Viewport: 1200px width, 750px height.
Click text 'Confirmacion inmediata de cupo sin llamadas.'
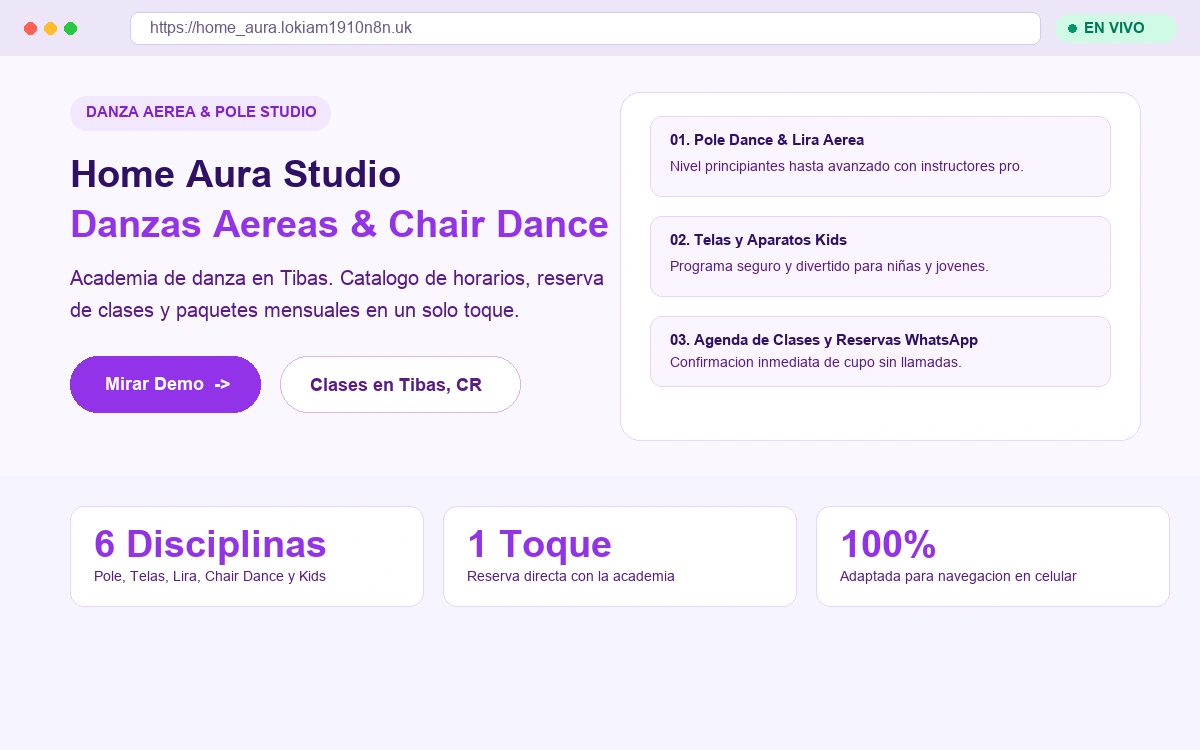816,362
